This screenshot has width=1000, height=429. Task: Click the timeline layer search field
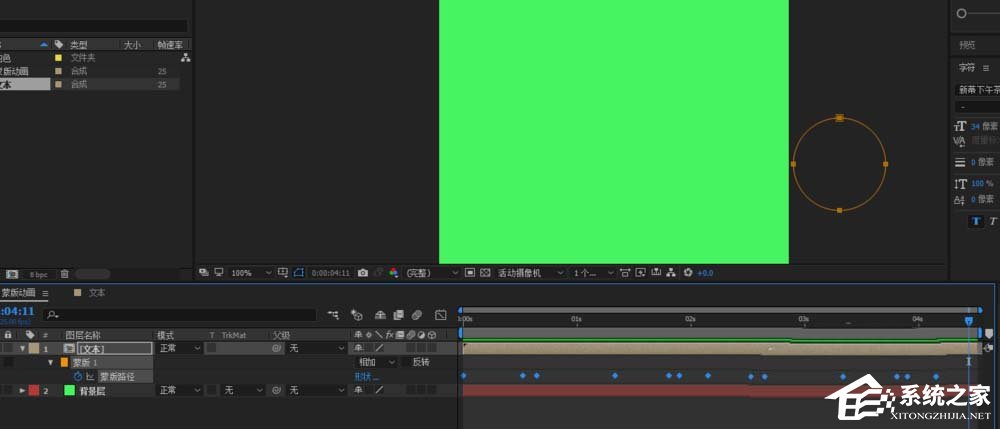(x=180, y=315)
